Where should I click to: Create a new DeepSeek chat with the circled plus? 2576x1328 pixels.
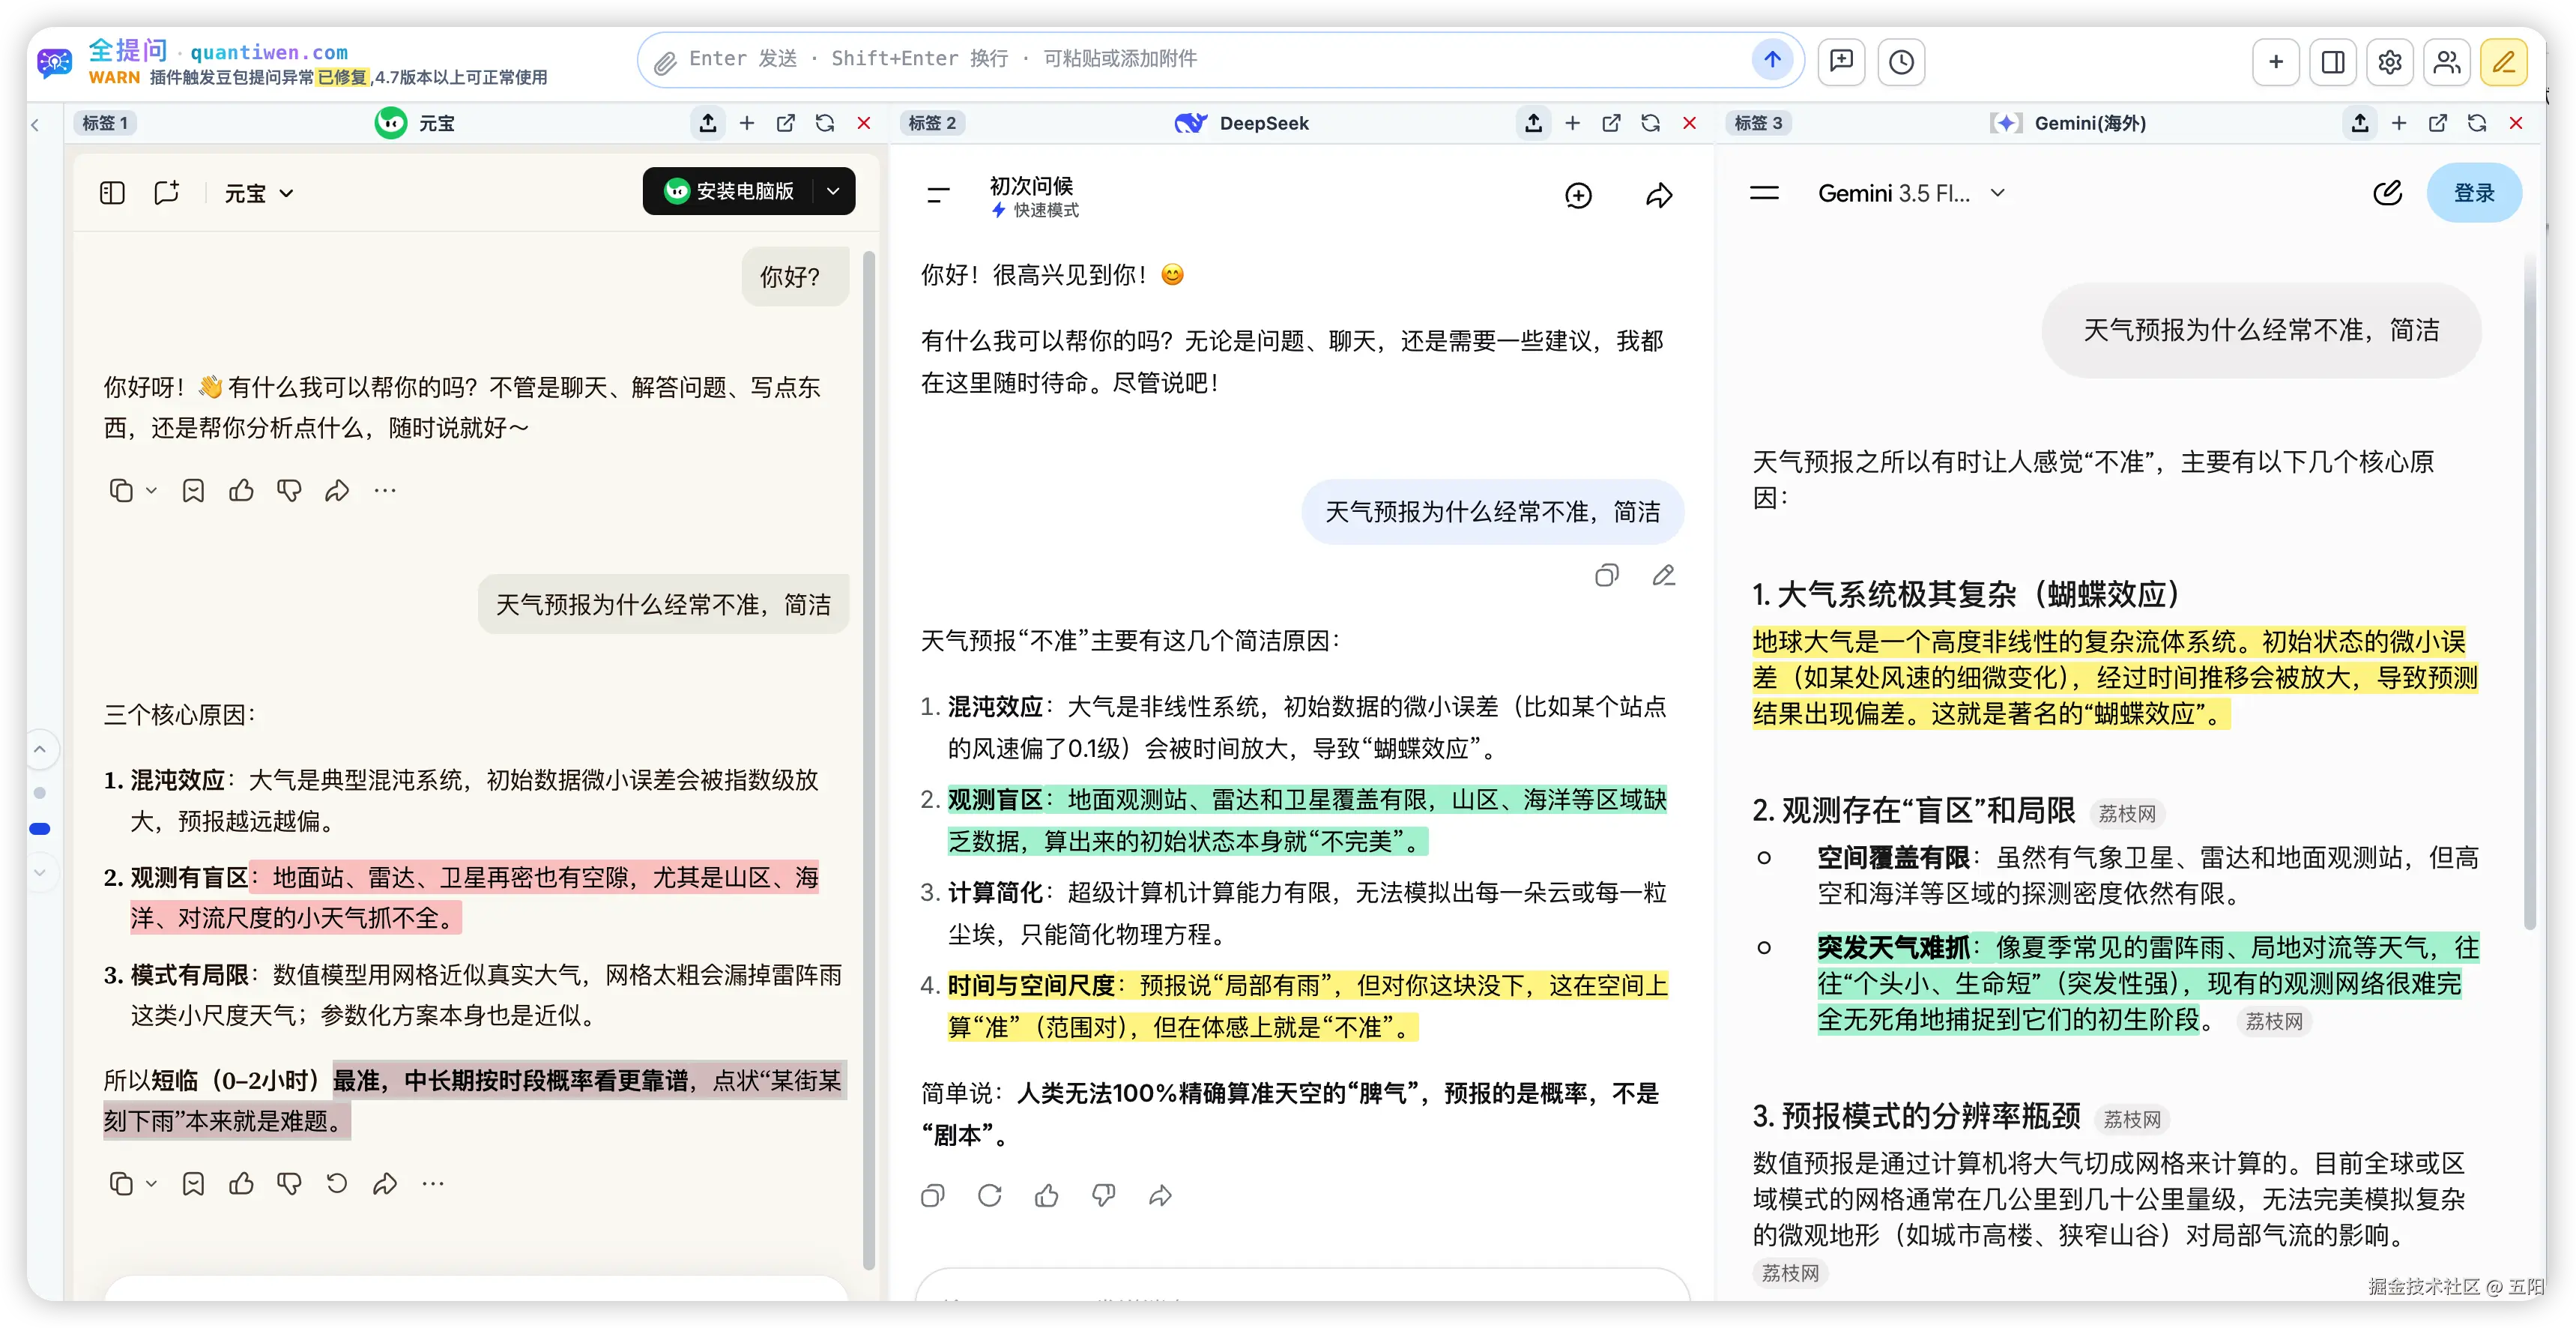tap(1578, 195)
